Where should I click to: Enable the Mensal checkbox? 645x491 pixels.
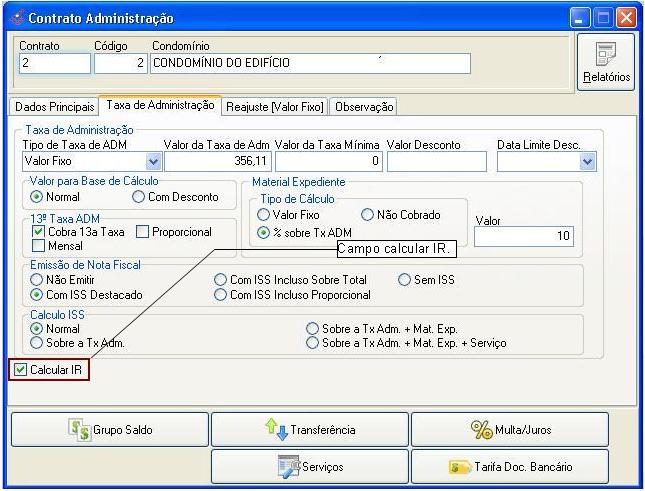tap(39, 245)
